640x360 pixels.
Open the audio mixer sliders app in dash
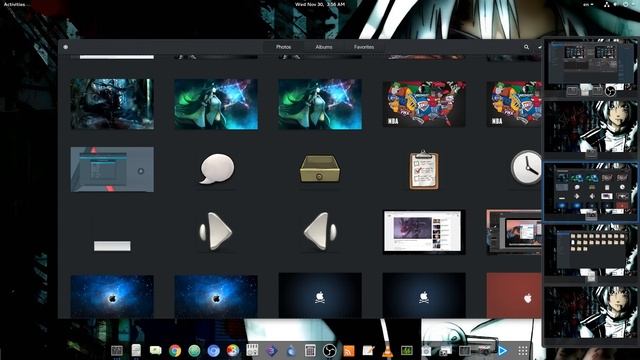[x=252, y=350]
